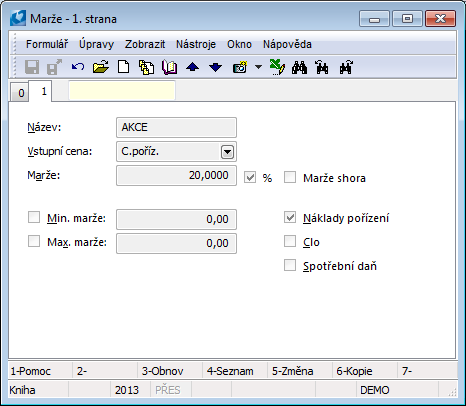Select tab 1
Image resolution: width=466 pixels, height=406 pixels.
click(x=41, y=91)
